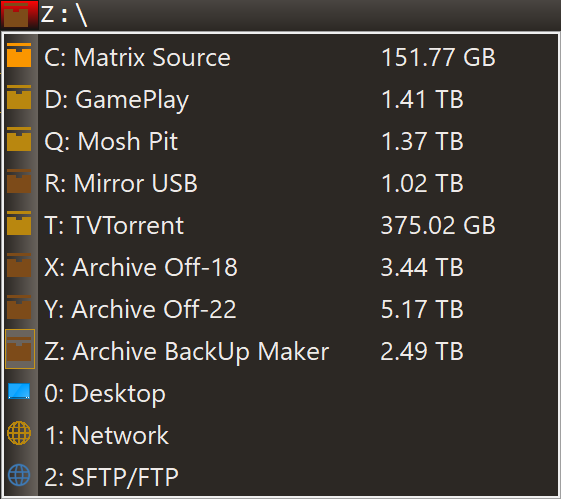Open 2: SFTP/FTP connection entry

tap(281, 477)
